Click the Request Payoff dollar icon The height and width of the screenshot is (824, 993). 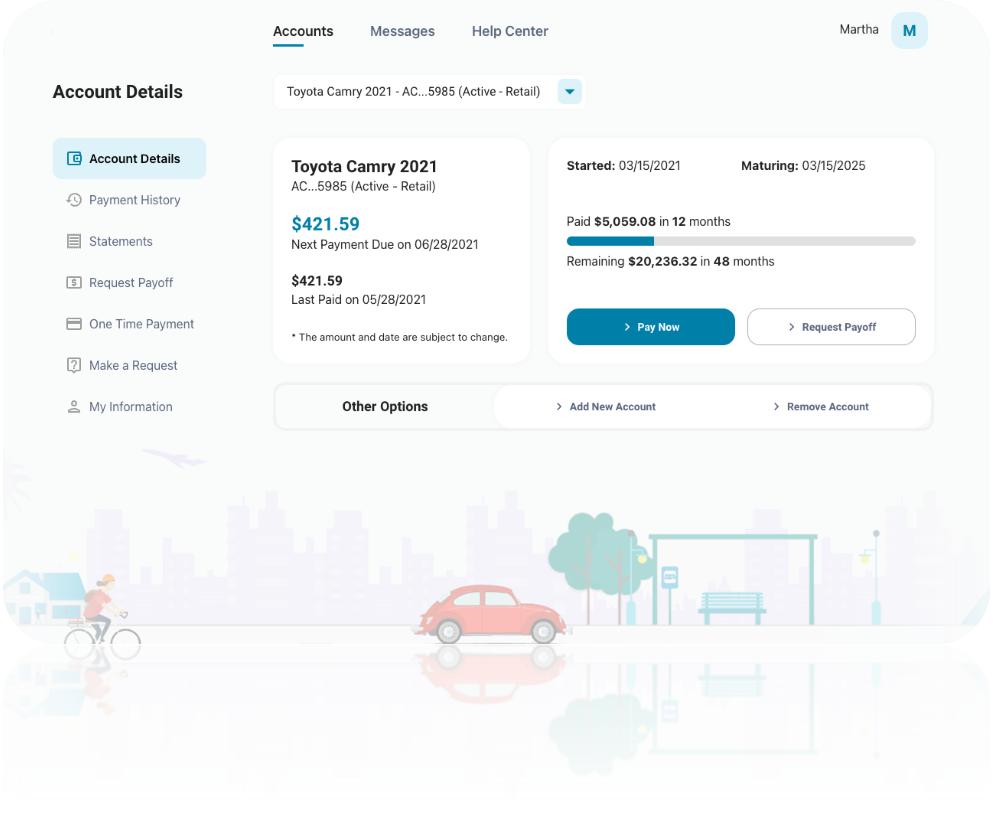pyautogui.click(x=74, y=283)
